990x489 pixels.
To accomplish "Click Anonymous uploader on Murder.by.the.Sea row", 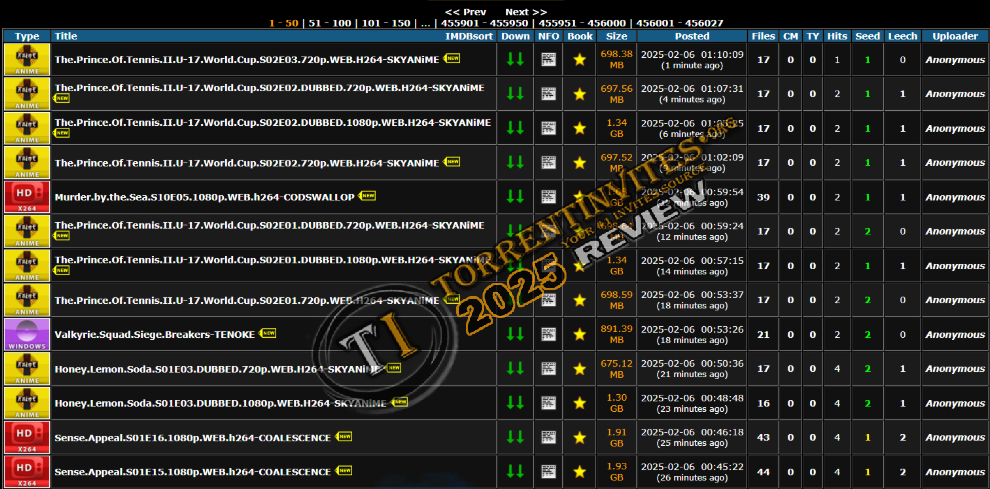I will pyautogui.click(x=954, y=197).
